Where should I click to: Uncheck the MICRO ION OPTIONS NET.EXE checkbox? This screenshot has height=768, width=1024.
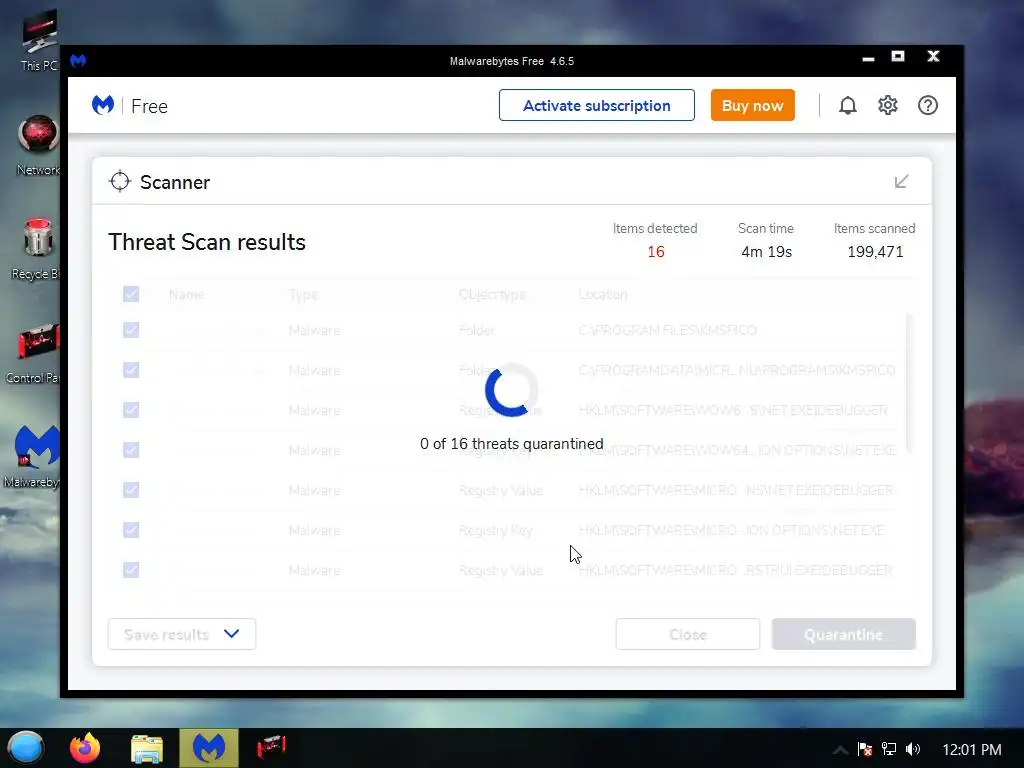pyautogui.click(x=131, y=530)
